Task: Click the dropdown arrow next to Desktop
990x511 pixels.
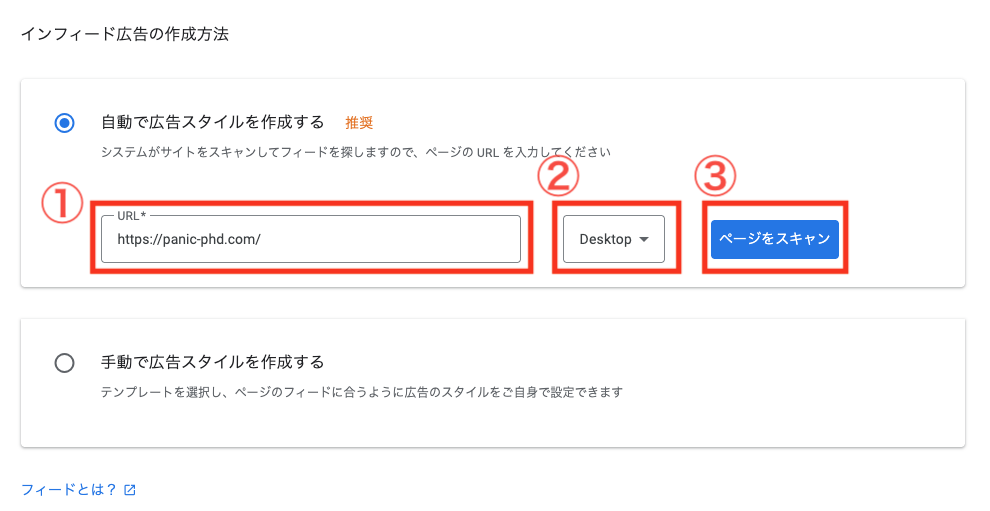Action: [644, 239]
